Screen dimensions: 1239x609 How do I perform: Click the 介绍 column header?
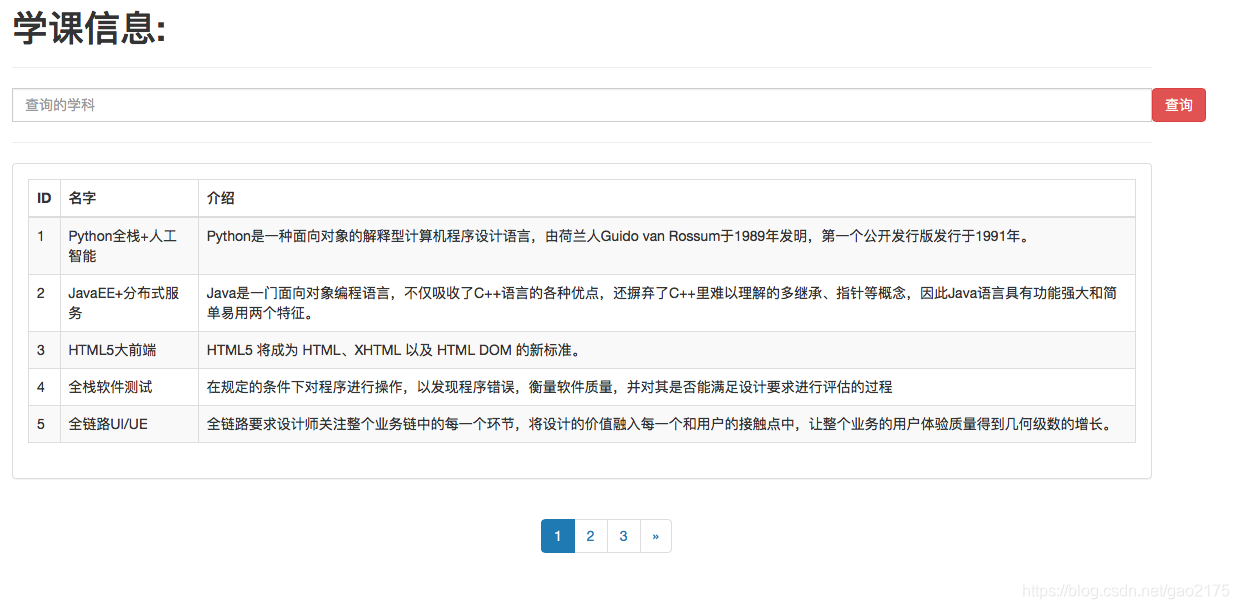tap(667, 198)
